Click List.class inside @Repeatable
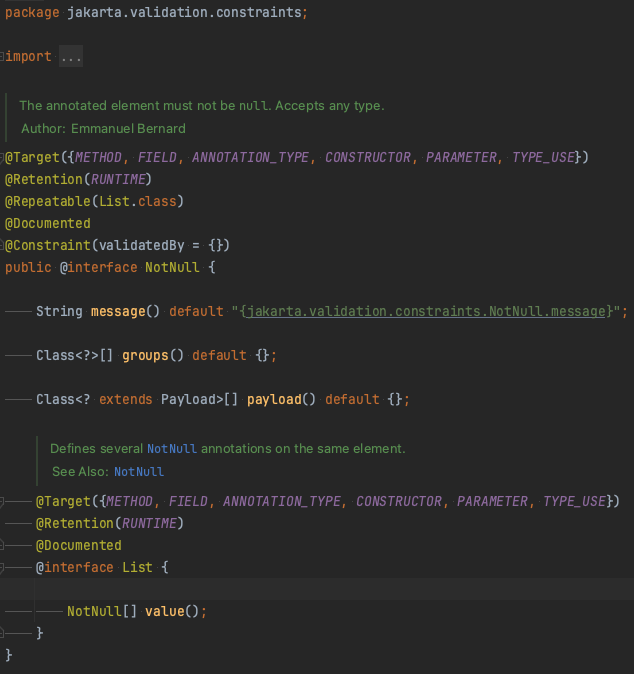634x674 pixels. pyautogui.click(x=138, y=201)
